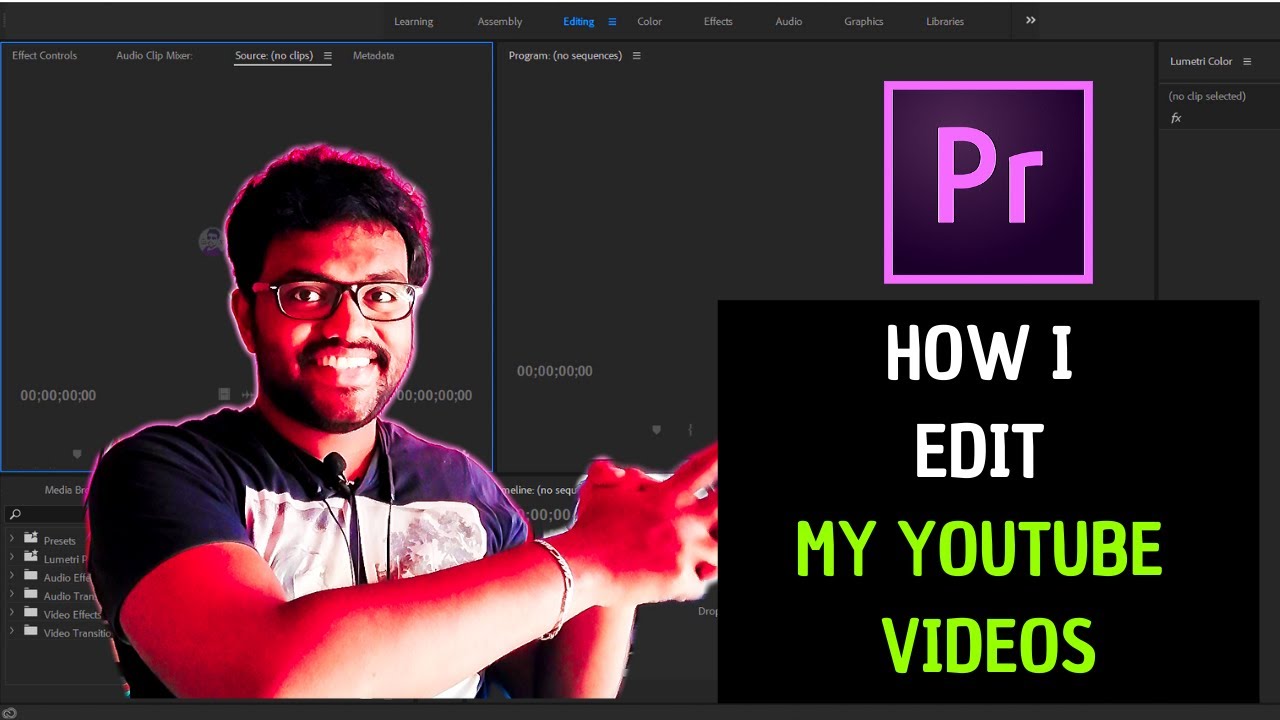
Task: Select the Lumetri Color panel tab
Action: pyautogui.click(x=1201, y=61)
